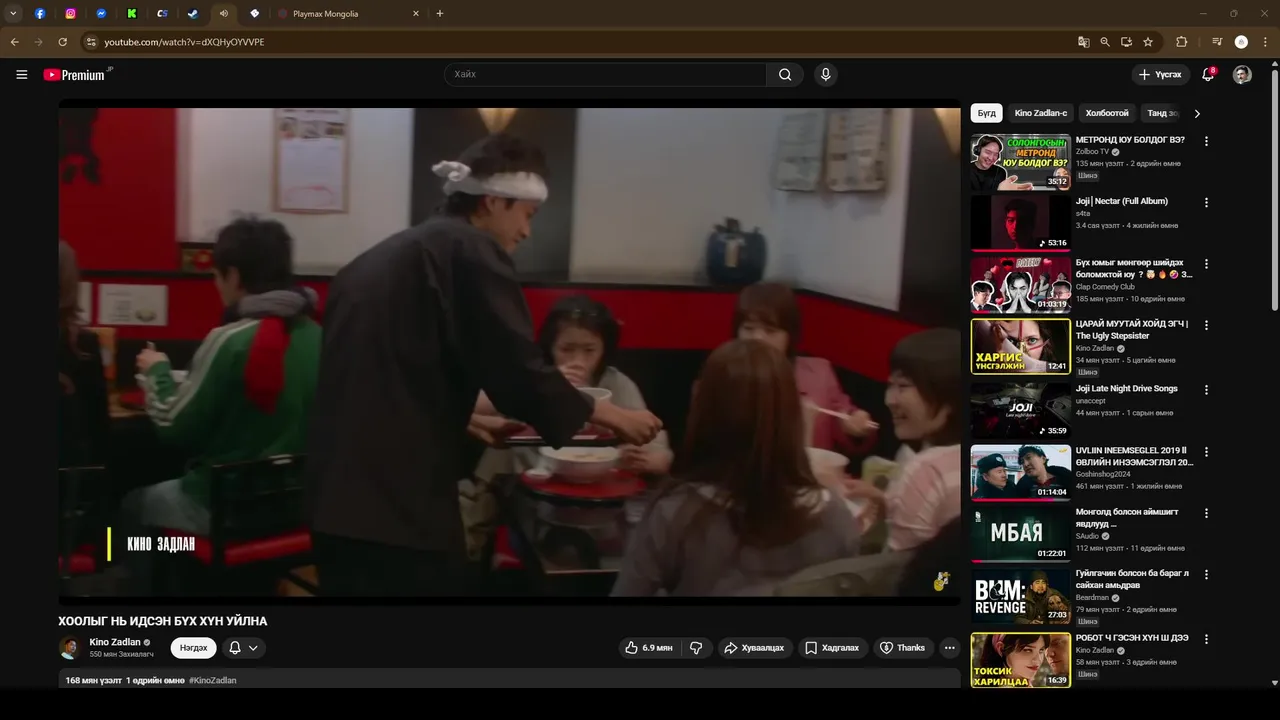Click the Нэгдэх join button
The image size is (1280, 720).
click(x=193, y=648)
